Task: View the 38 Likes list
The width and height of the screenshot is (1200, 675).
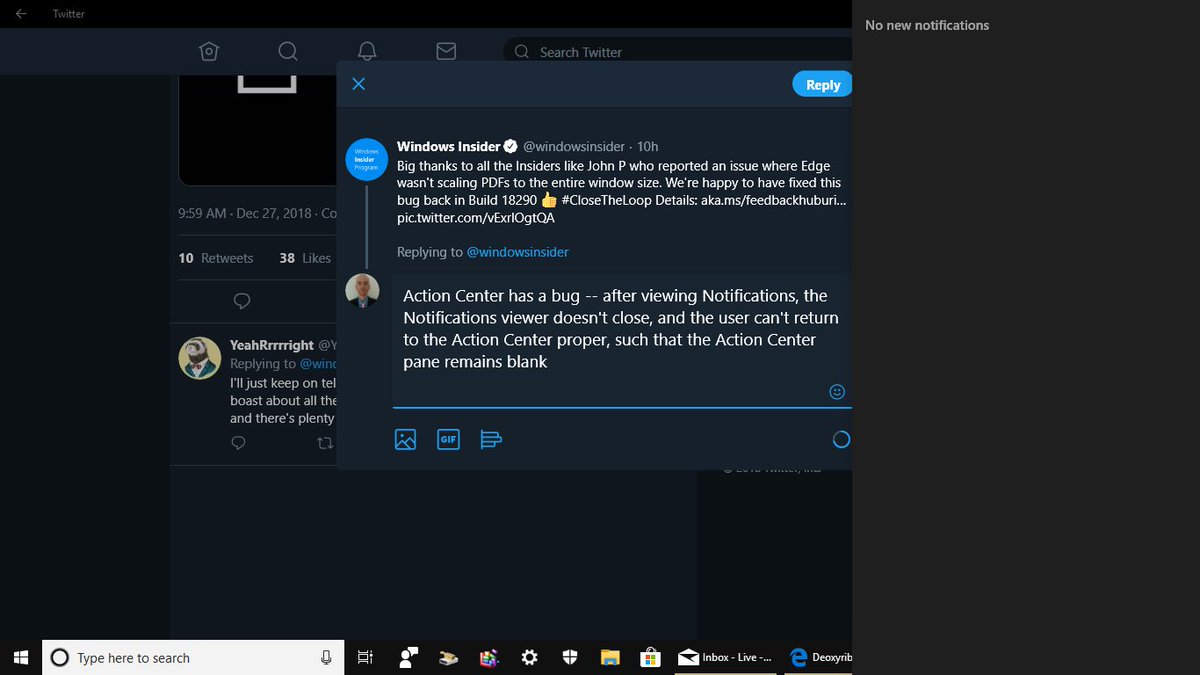Action: pyautogui.click(x=305, y=258)
